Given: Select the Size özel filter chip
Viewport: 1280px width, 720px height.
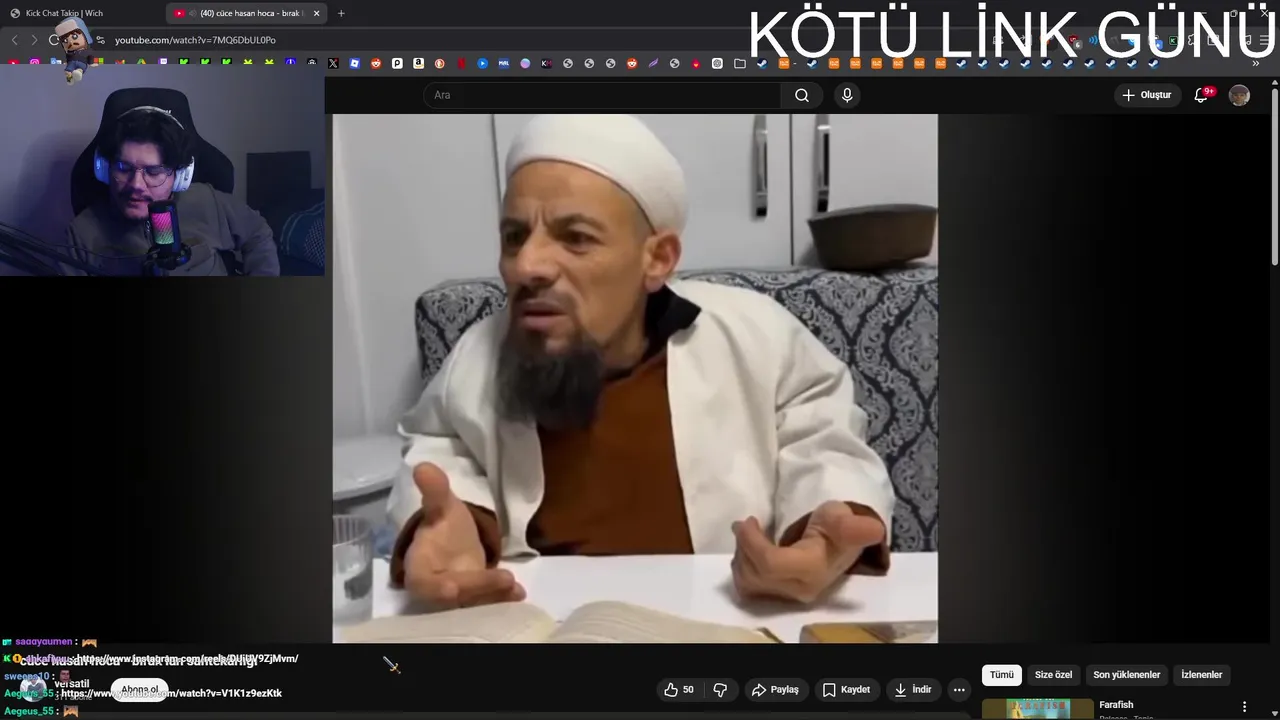Looking at the screenshot, I should 1053,675.
